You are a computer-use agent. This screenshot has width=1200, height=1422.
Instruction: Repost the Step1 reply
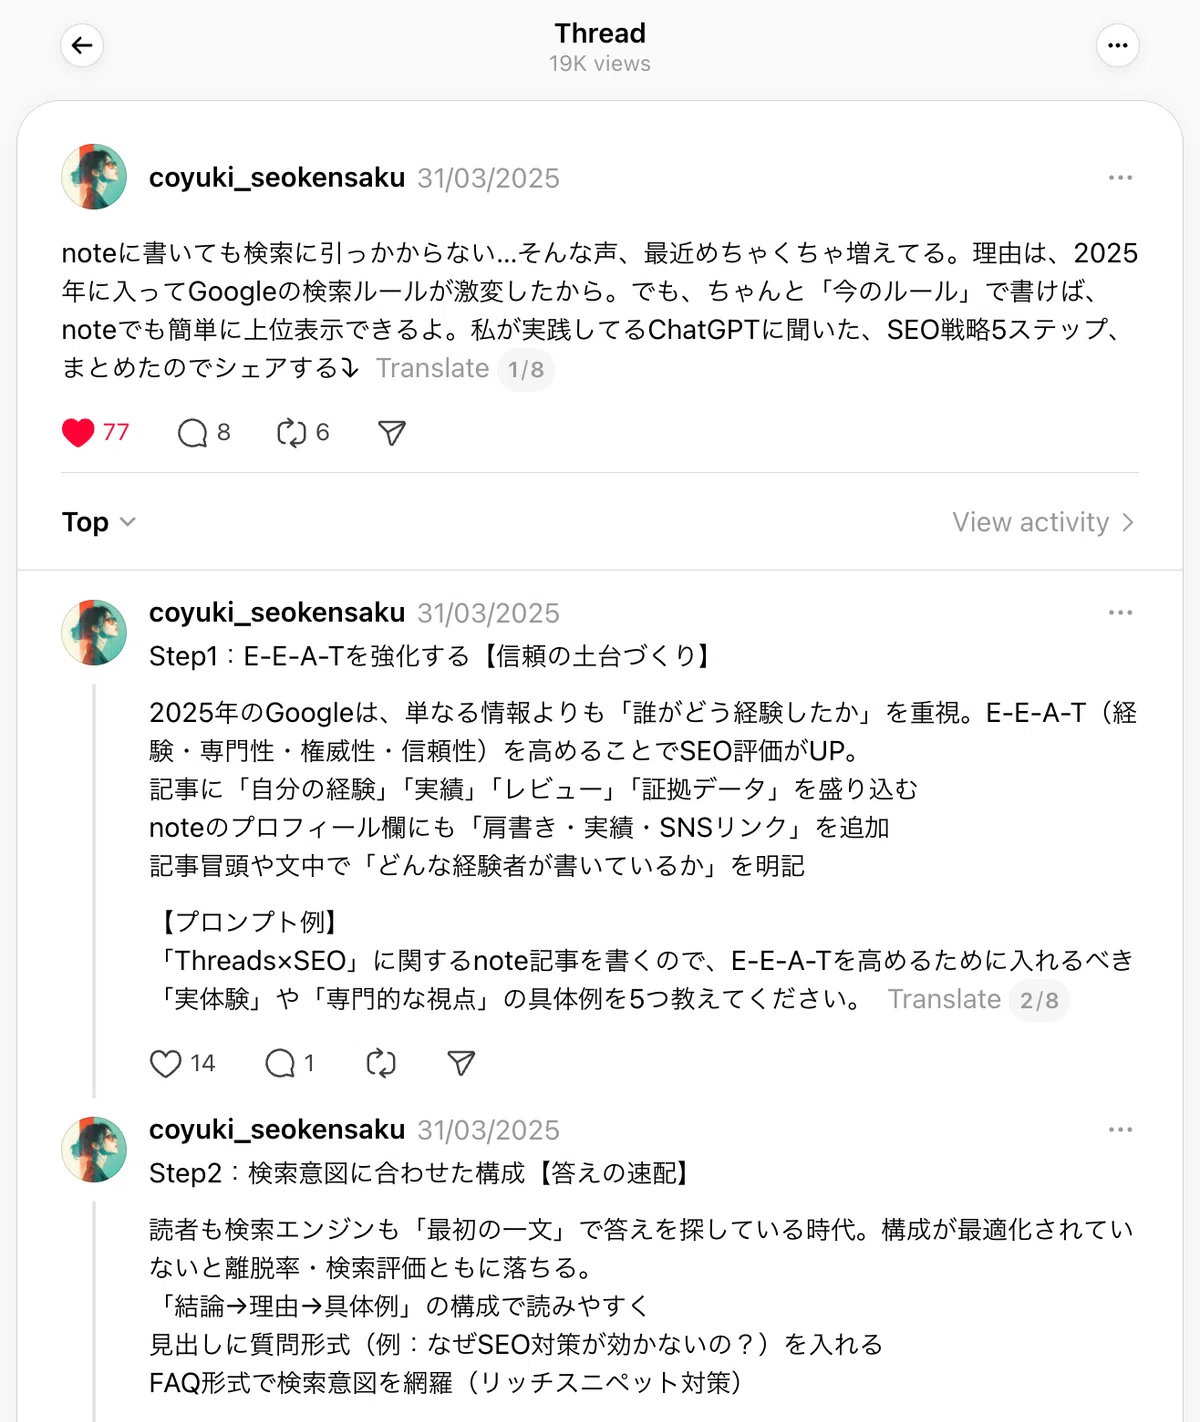[381, 1064]
